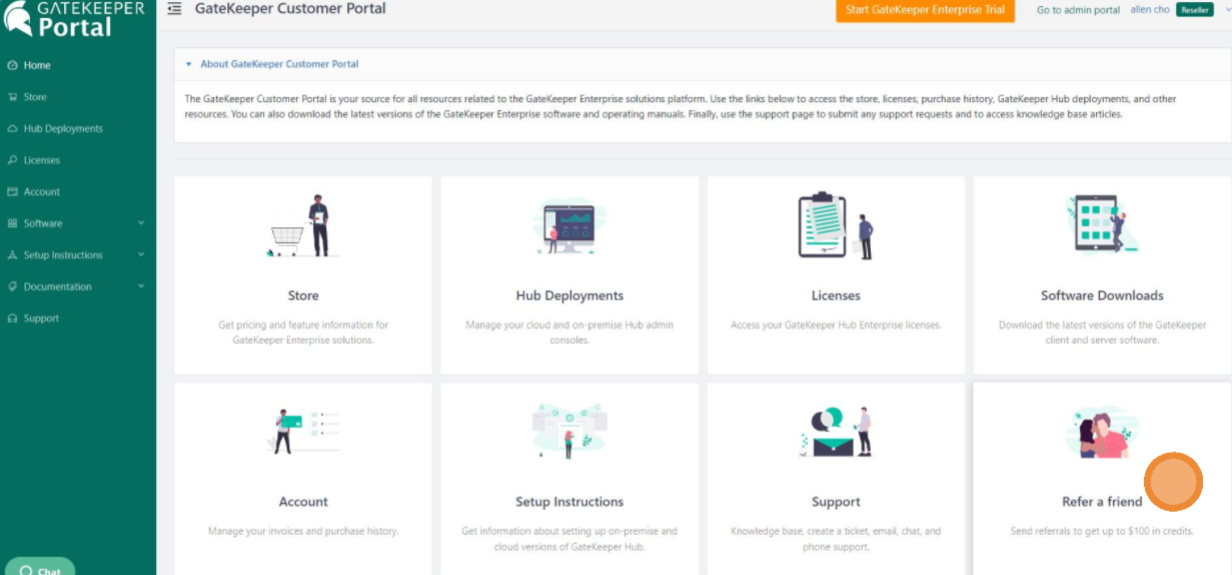This screenshot has height=575, width=1232.
Task: Click text 'Knowledge base, create a ticket, email, chat, and'
Action: tap(836, 531)
